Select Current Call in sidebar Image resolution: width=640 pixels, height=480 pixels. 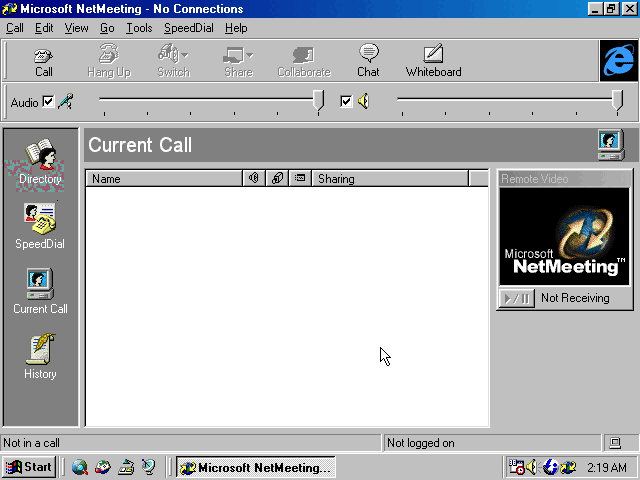[40, 291]
